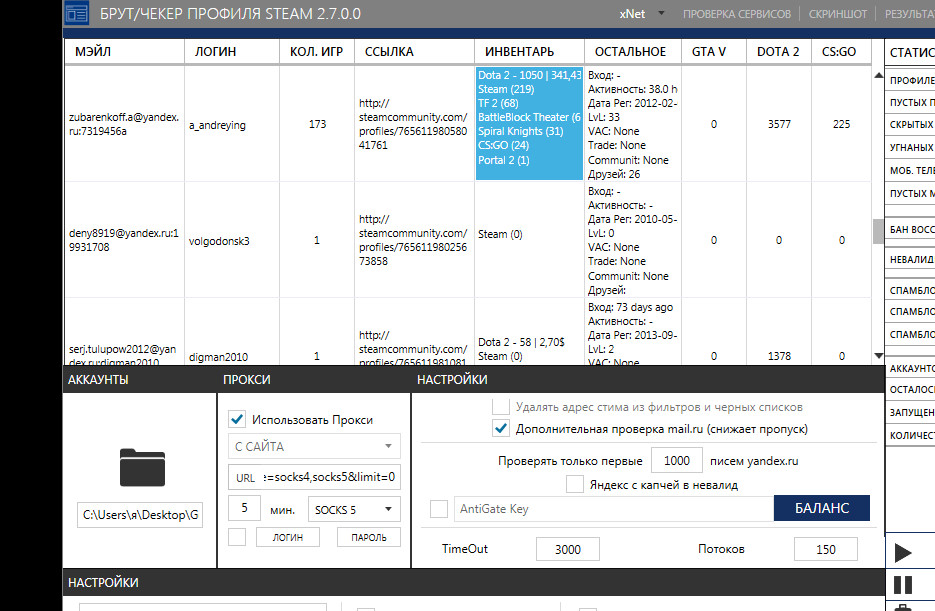The image size is (935, 611).
Task: Sort by the ЛОГИН column header
Action: (232, 52)
